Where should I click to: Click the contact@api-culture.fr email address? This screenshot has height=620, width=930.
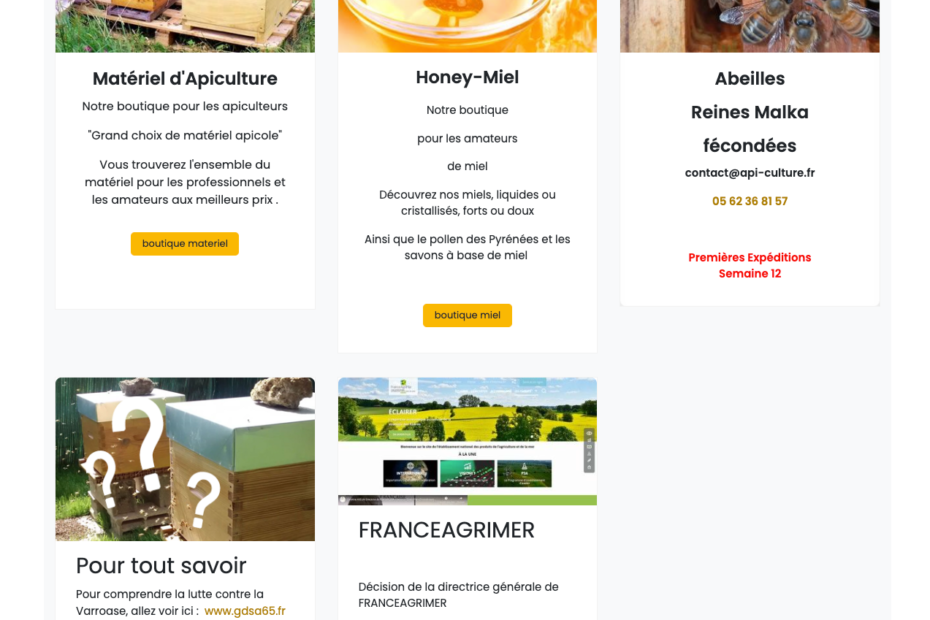coord(750,173)
